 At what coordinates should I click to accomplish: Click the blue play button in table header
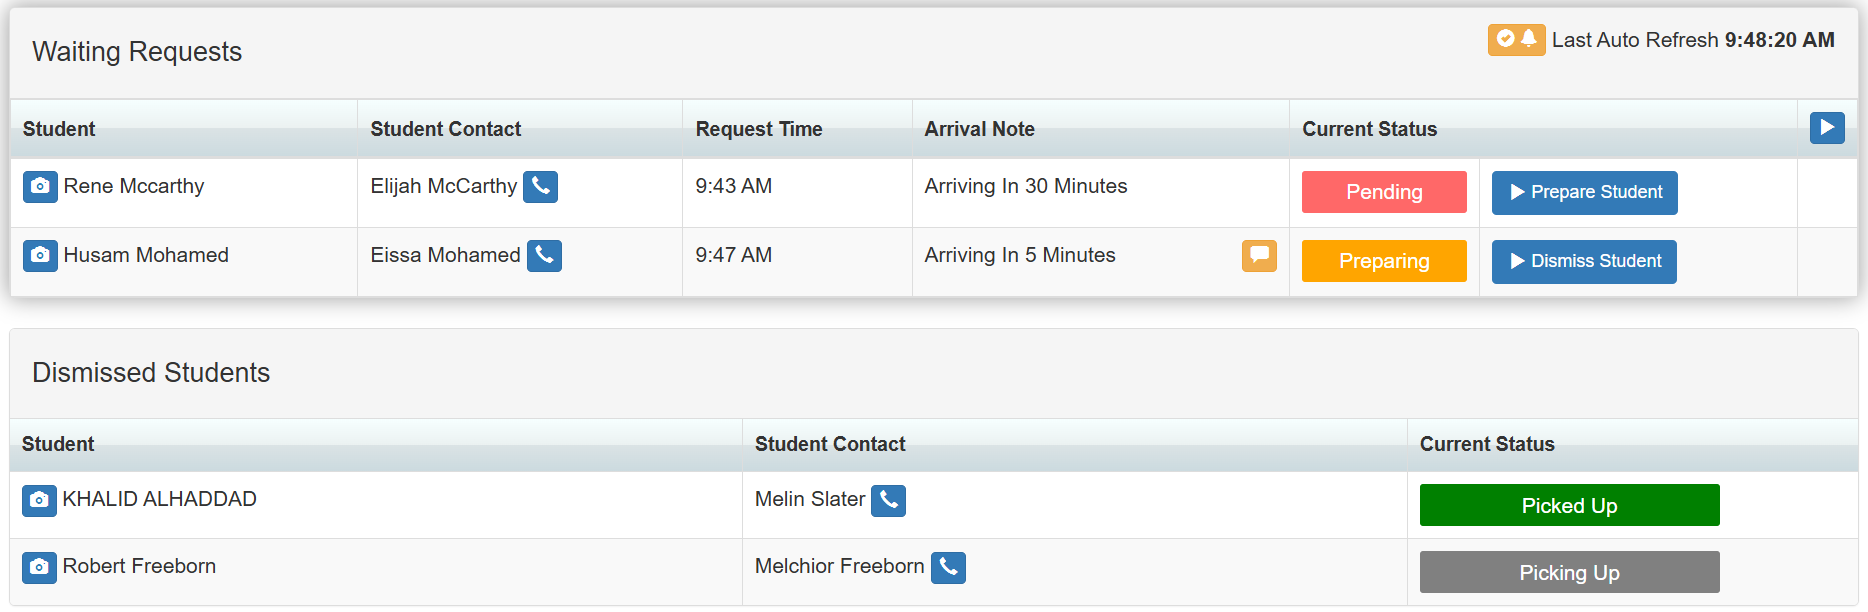click(x=1827, y=128)
